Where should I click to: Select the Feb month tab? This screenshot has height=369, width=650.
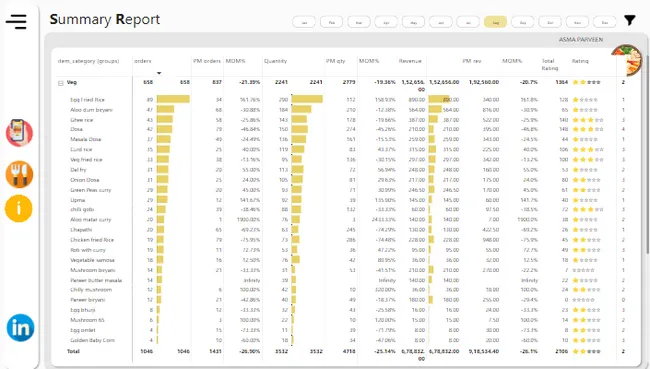[332, 22]
